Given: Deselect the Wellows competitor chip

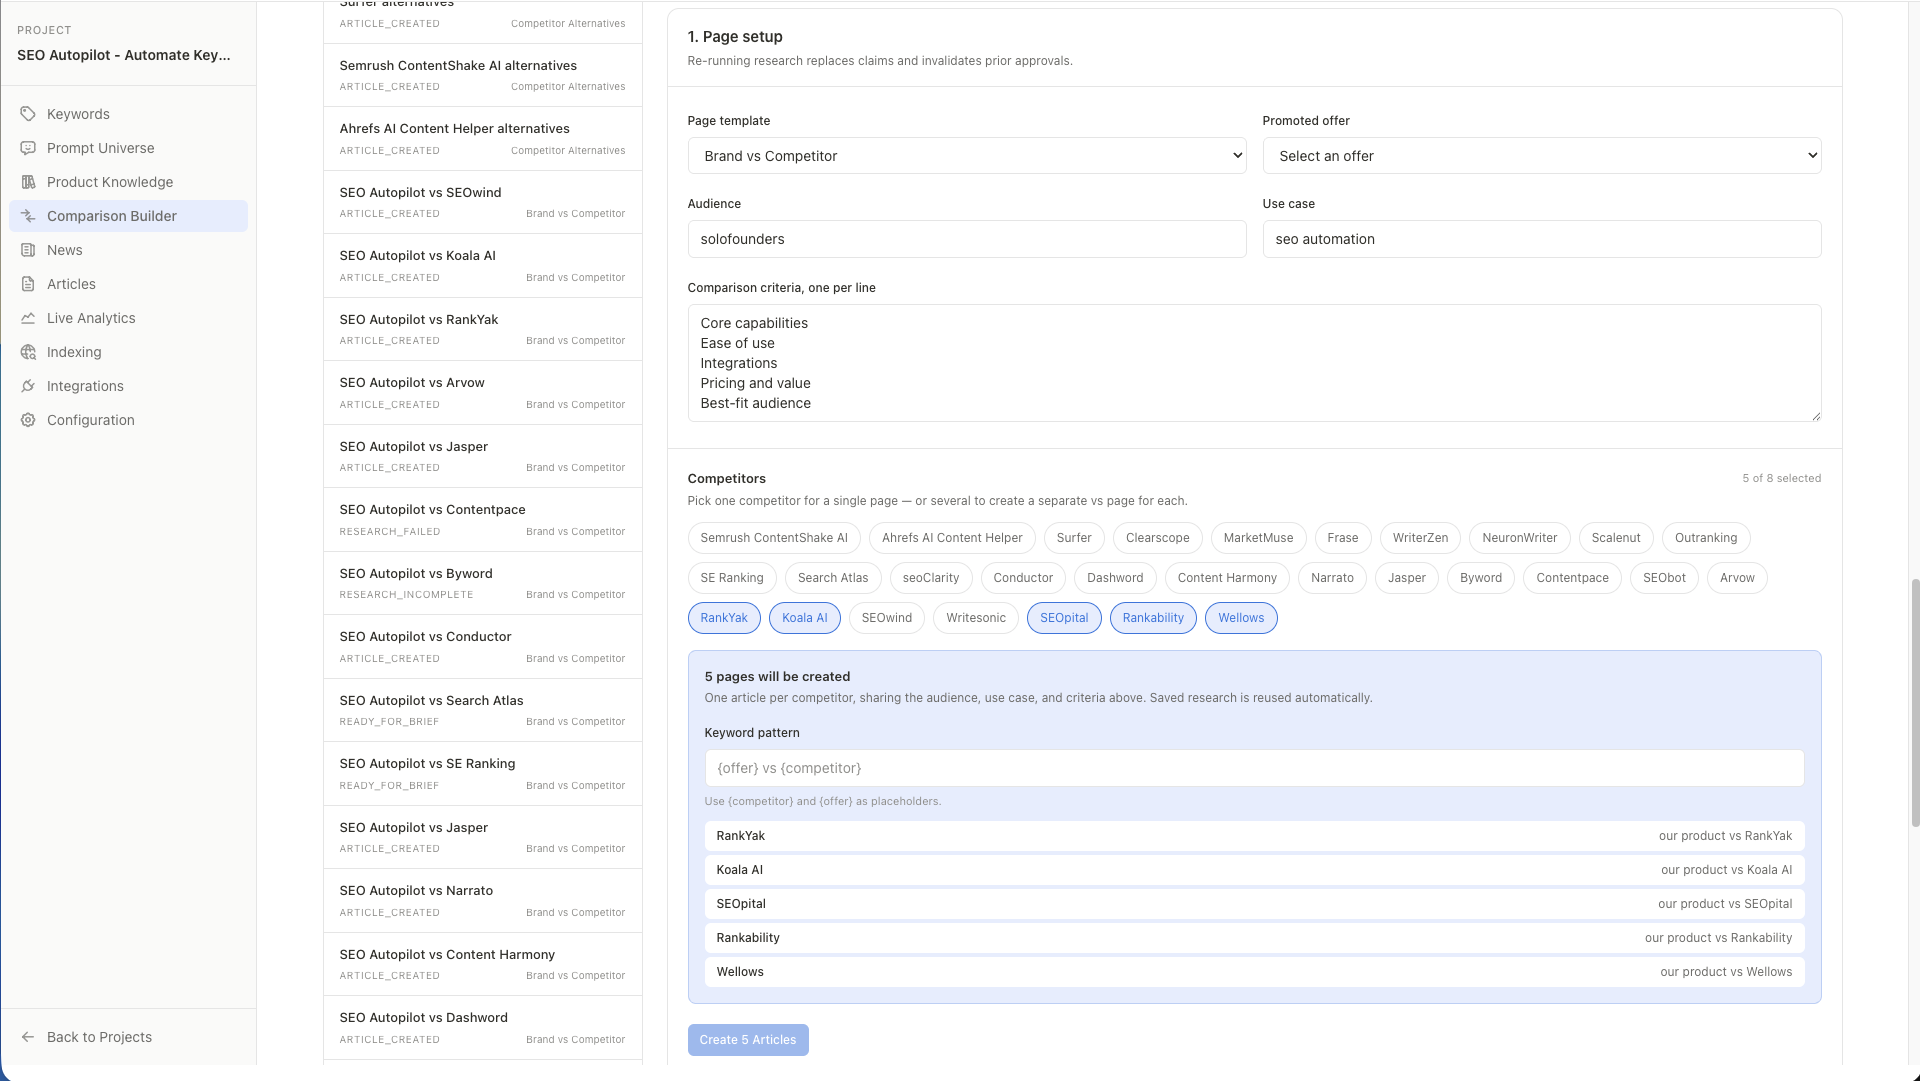Looking at the screenshot, I should 1241,618.
